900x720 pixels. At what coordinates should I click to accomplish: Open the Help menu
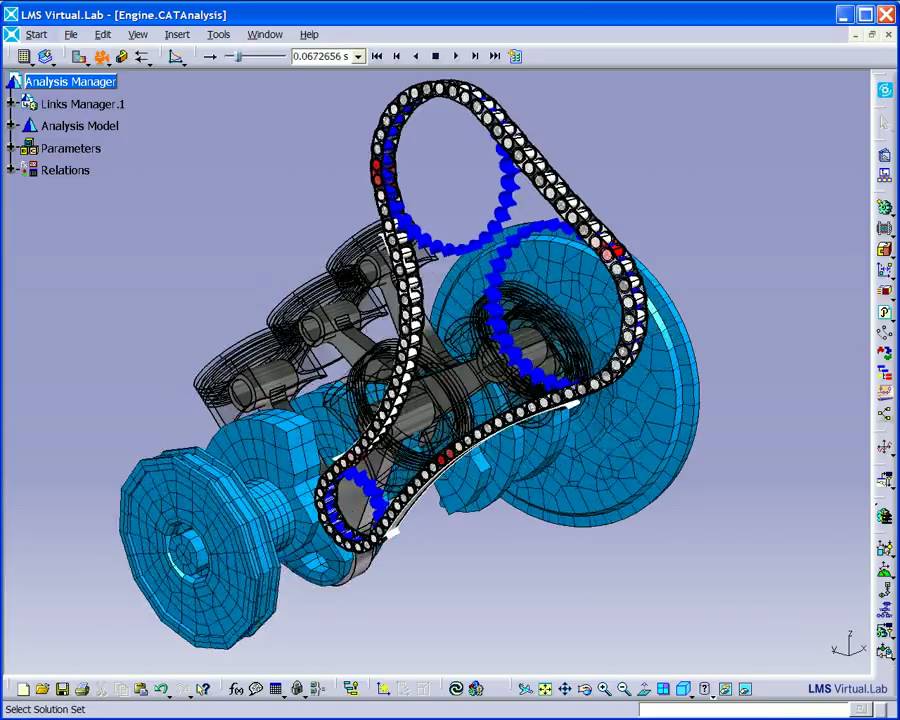[x=309, y=34]
